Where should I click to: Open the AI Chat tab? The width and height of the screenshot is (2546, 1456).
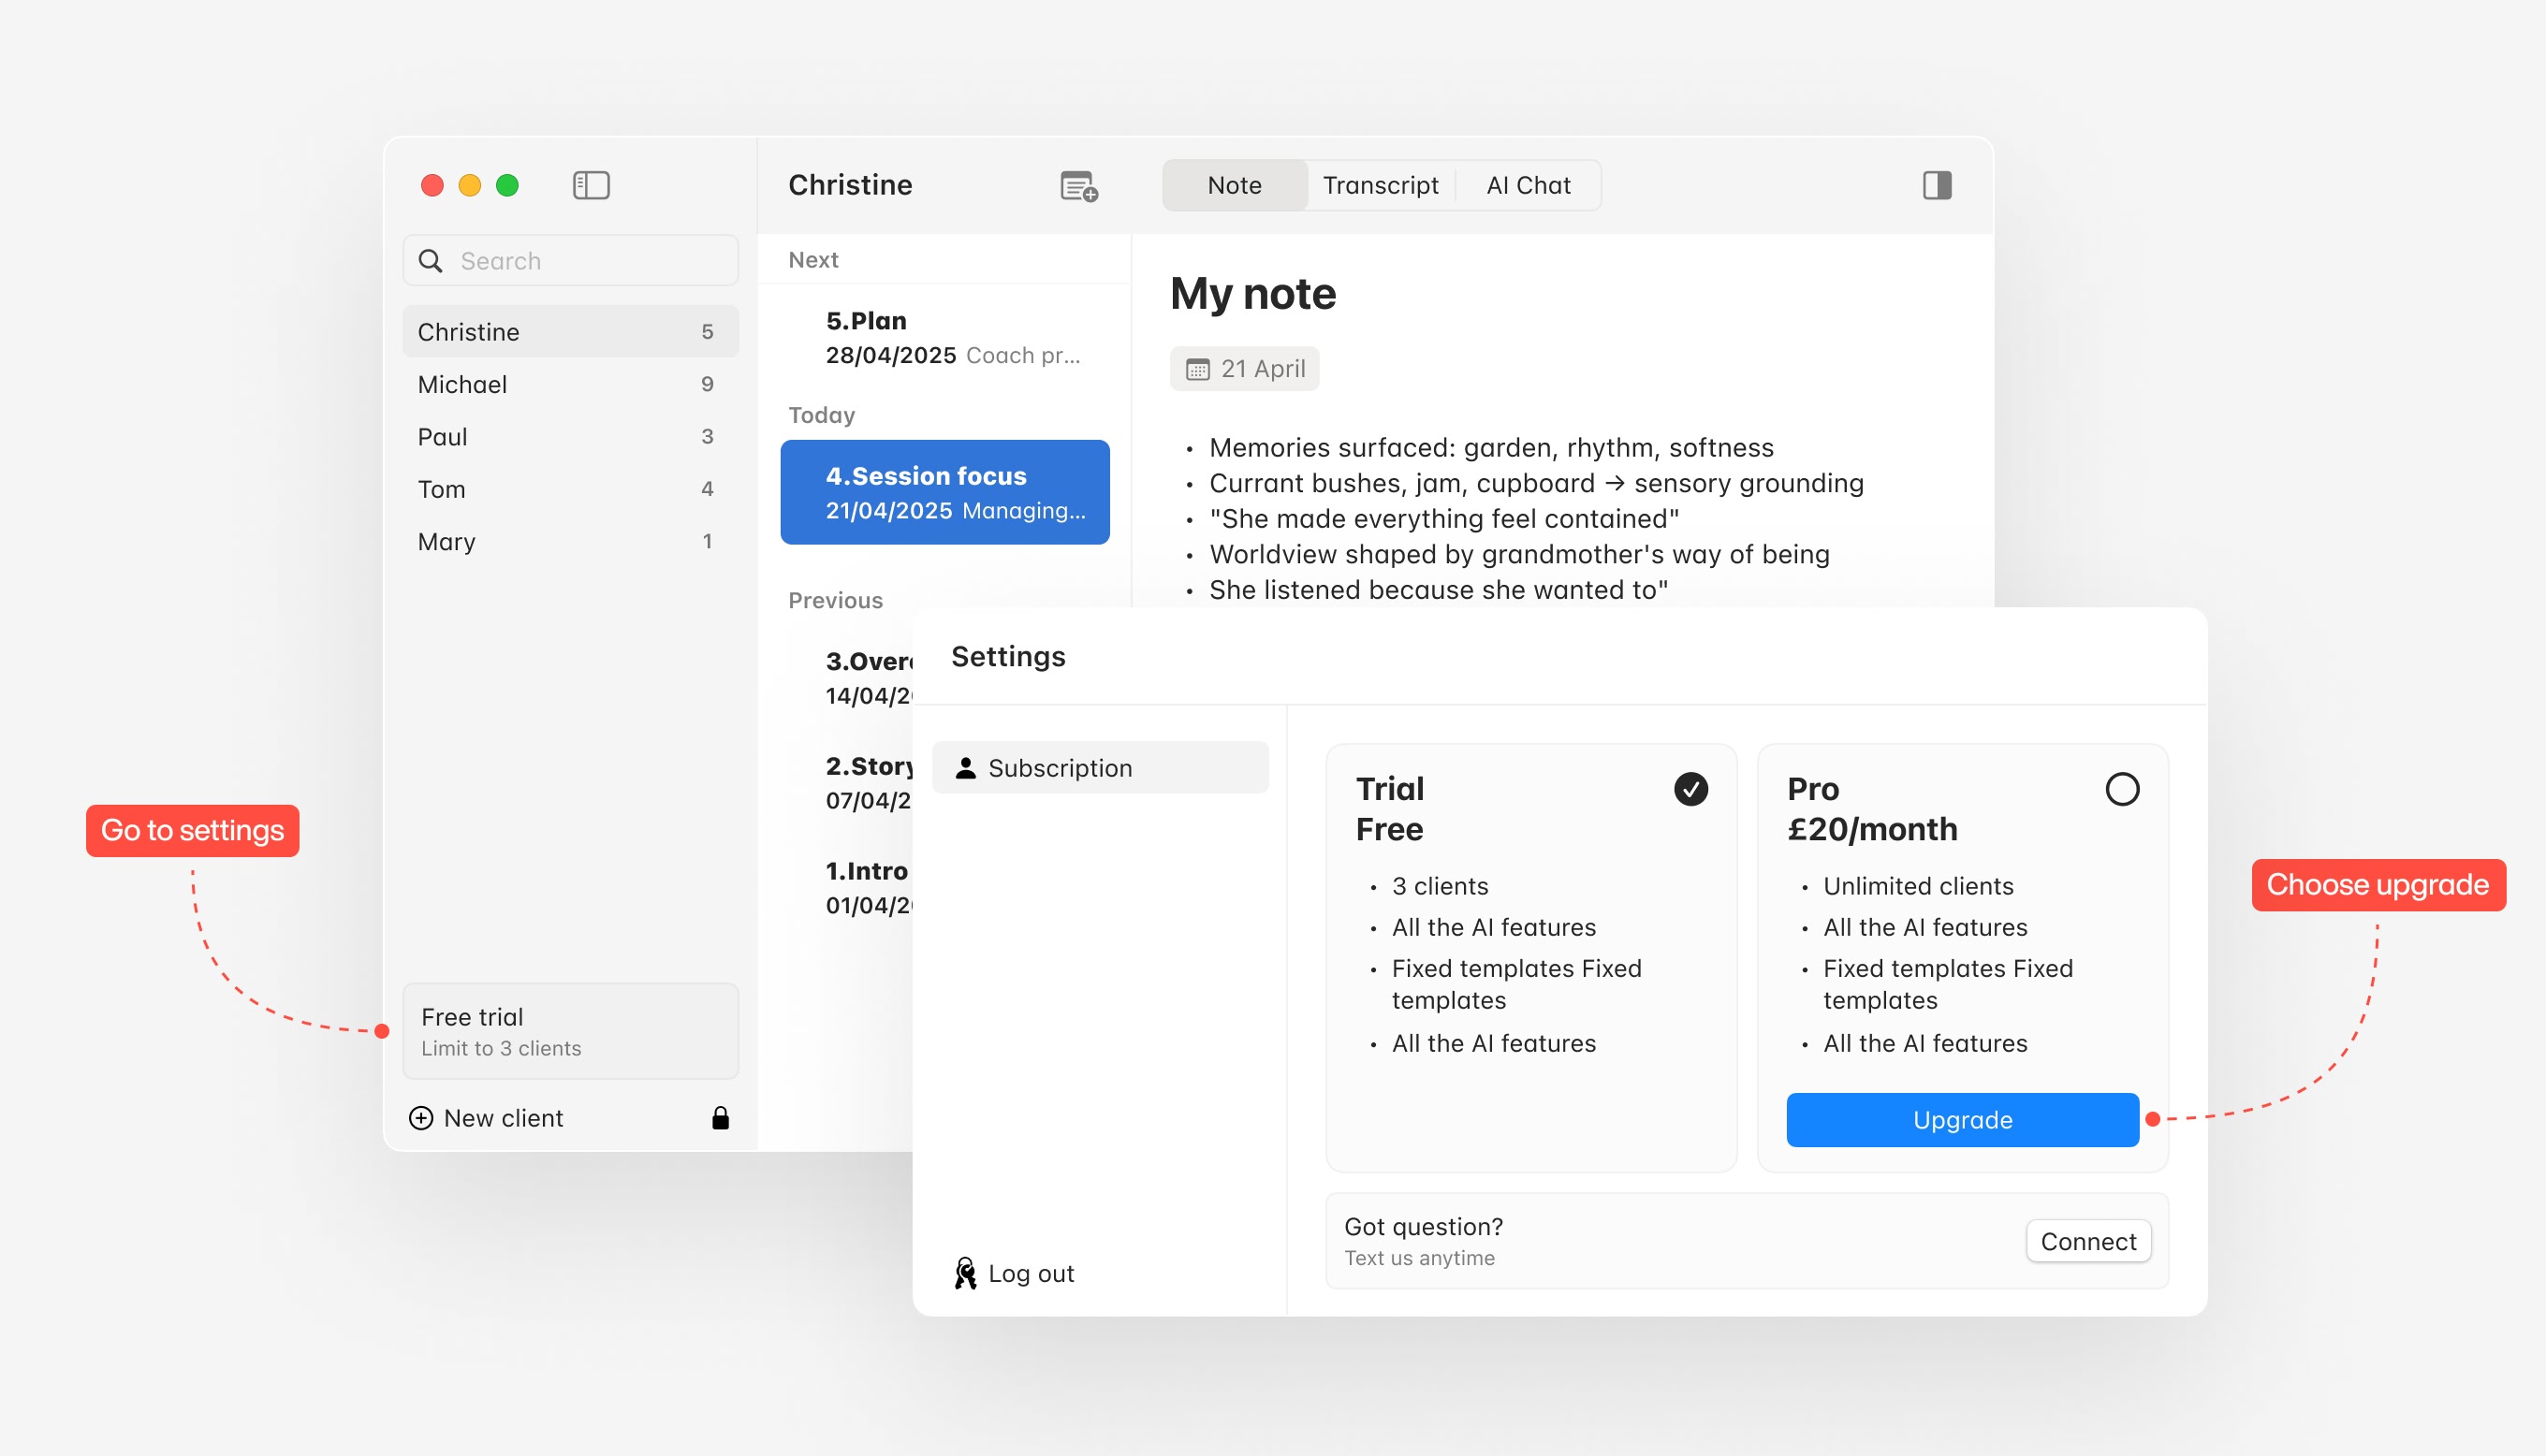pyautogui.click(x=1527, y=186)
